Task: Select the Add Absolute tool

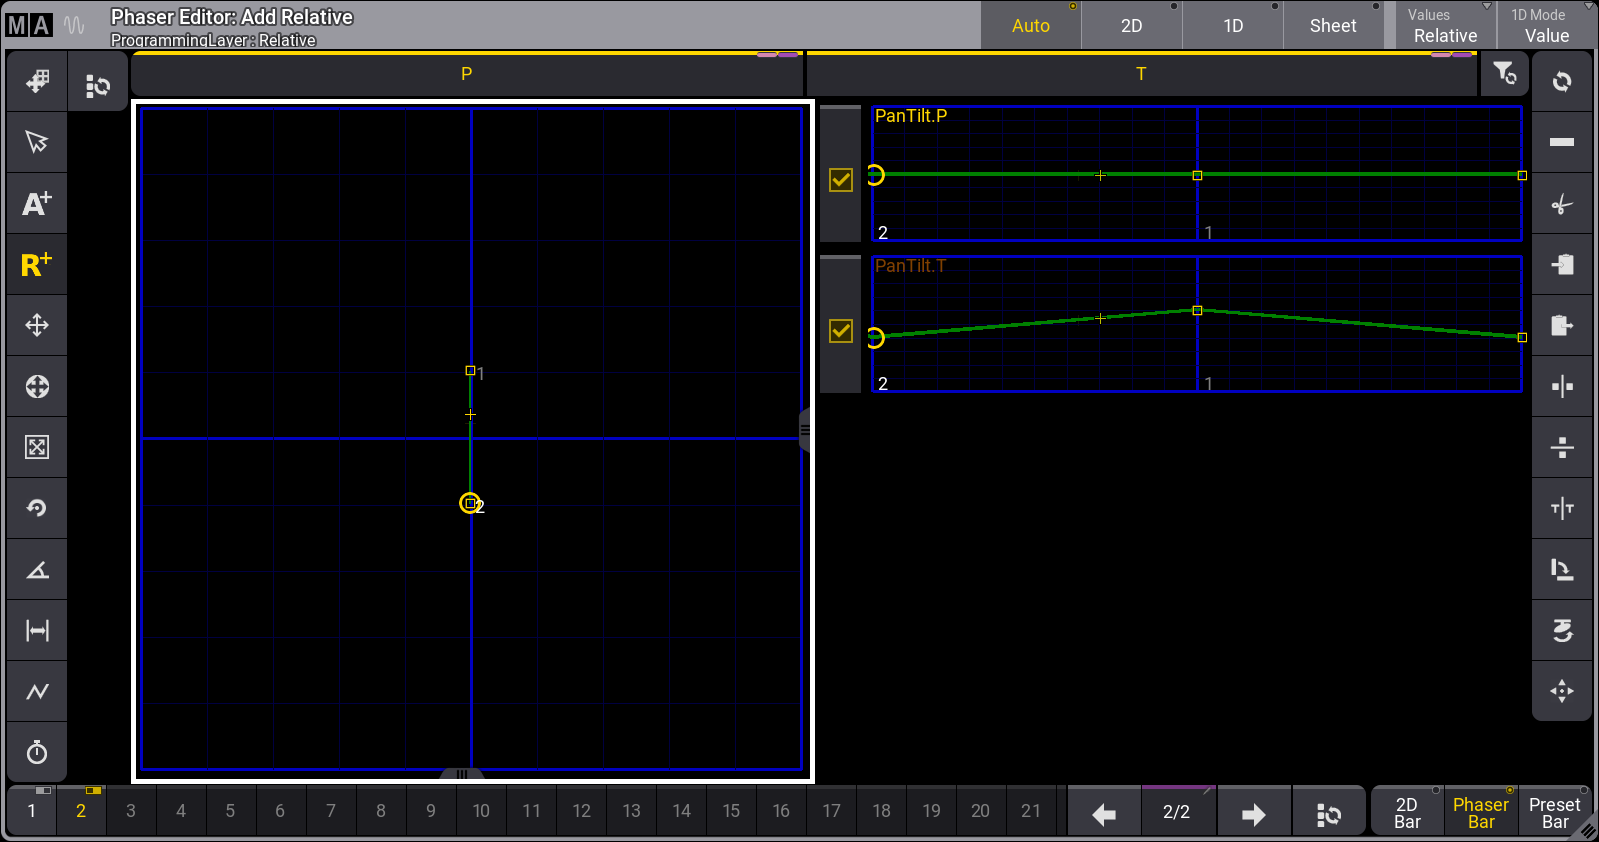Action: [37, 203]
